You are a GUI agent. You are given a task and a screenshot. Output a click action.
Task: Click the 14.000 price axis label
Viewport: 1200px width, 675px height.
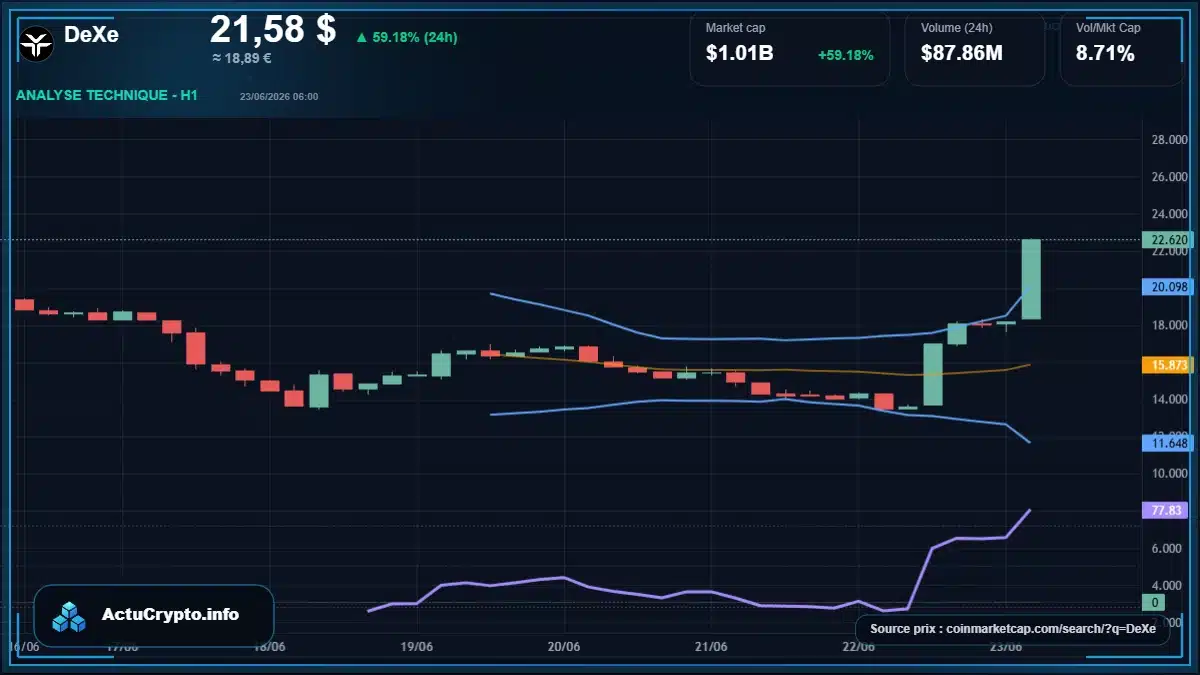click(1169, 399)
